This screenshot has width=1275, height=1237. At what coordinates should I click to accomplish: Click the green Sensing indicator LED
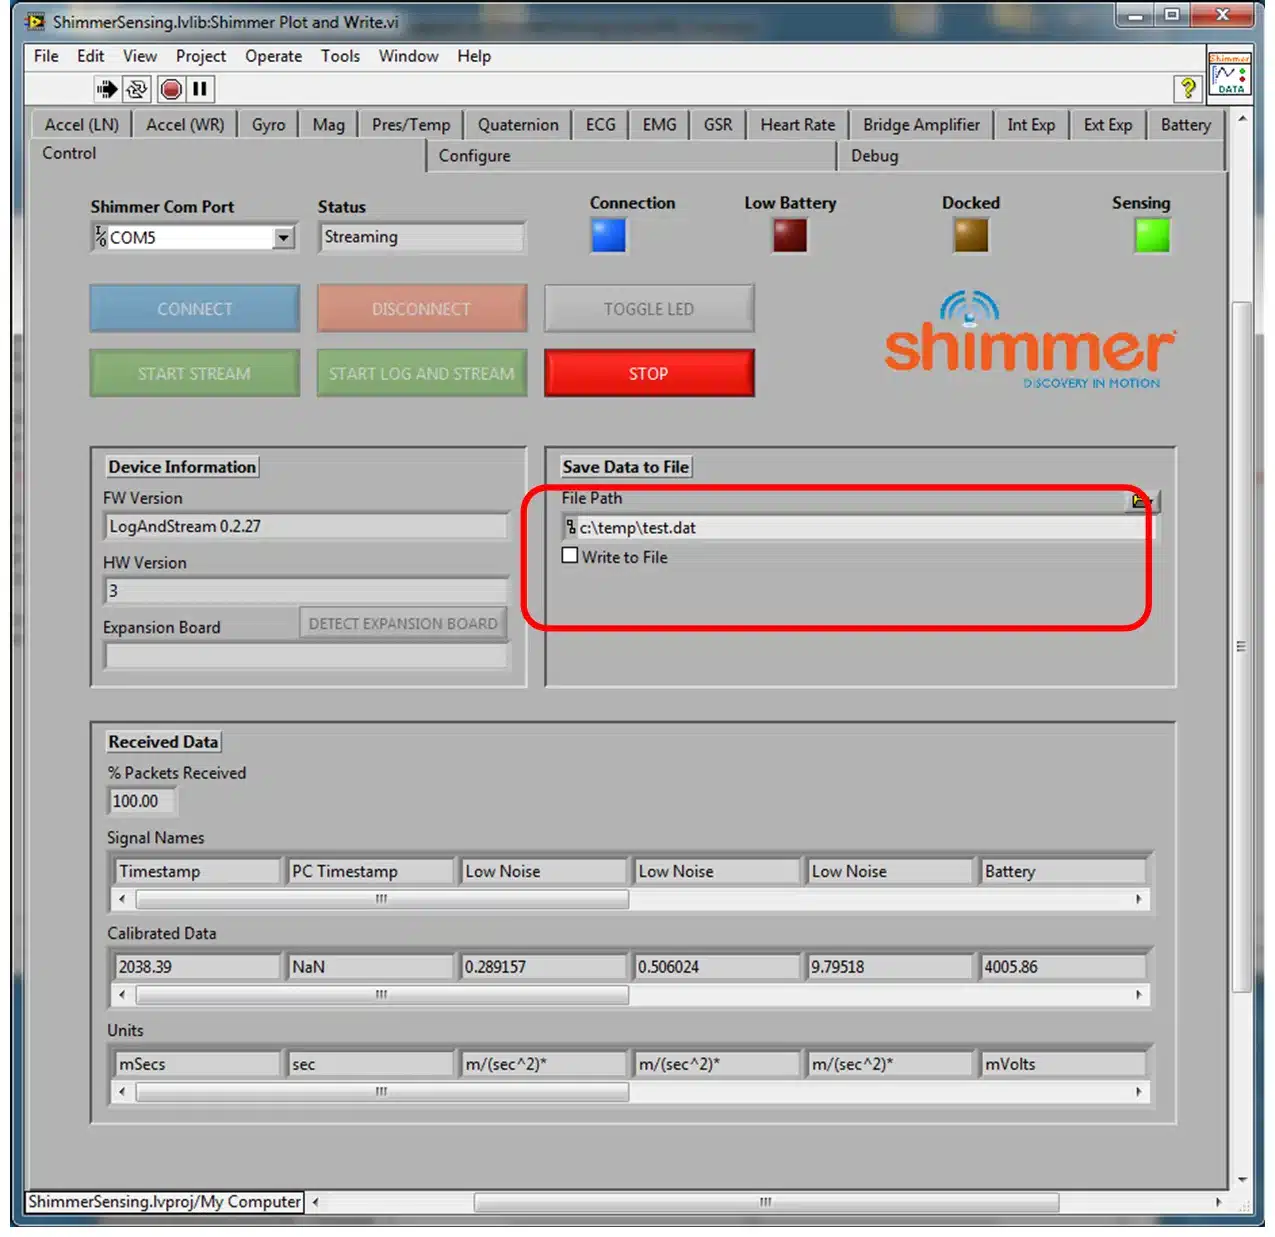[x=1152, y=236]
